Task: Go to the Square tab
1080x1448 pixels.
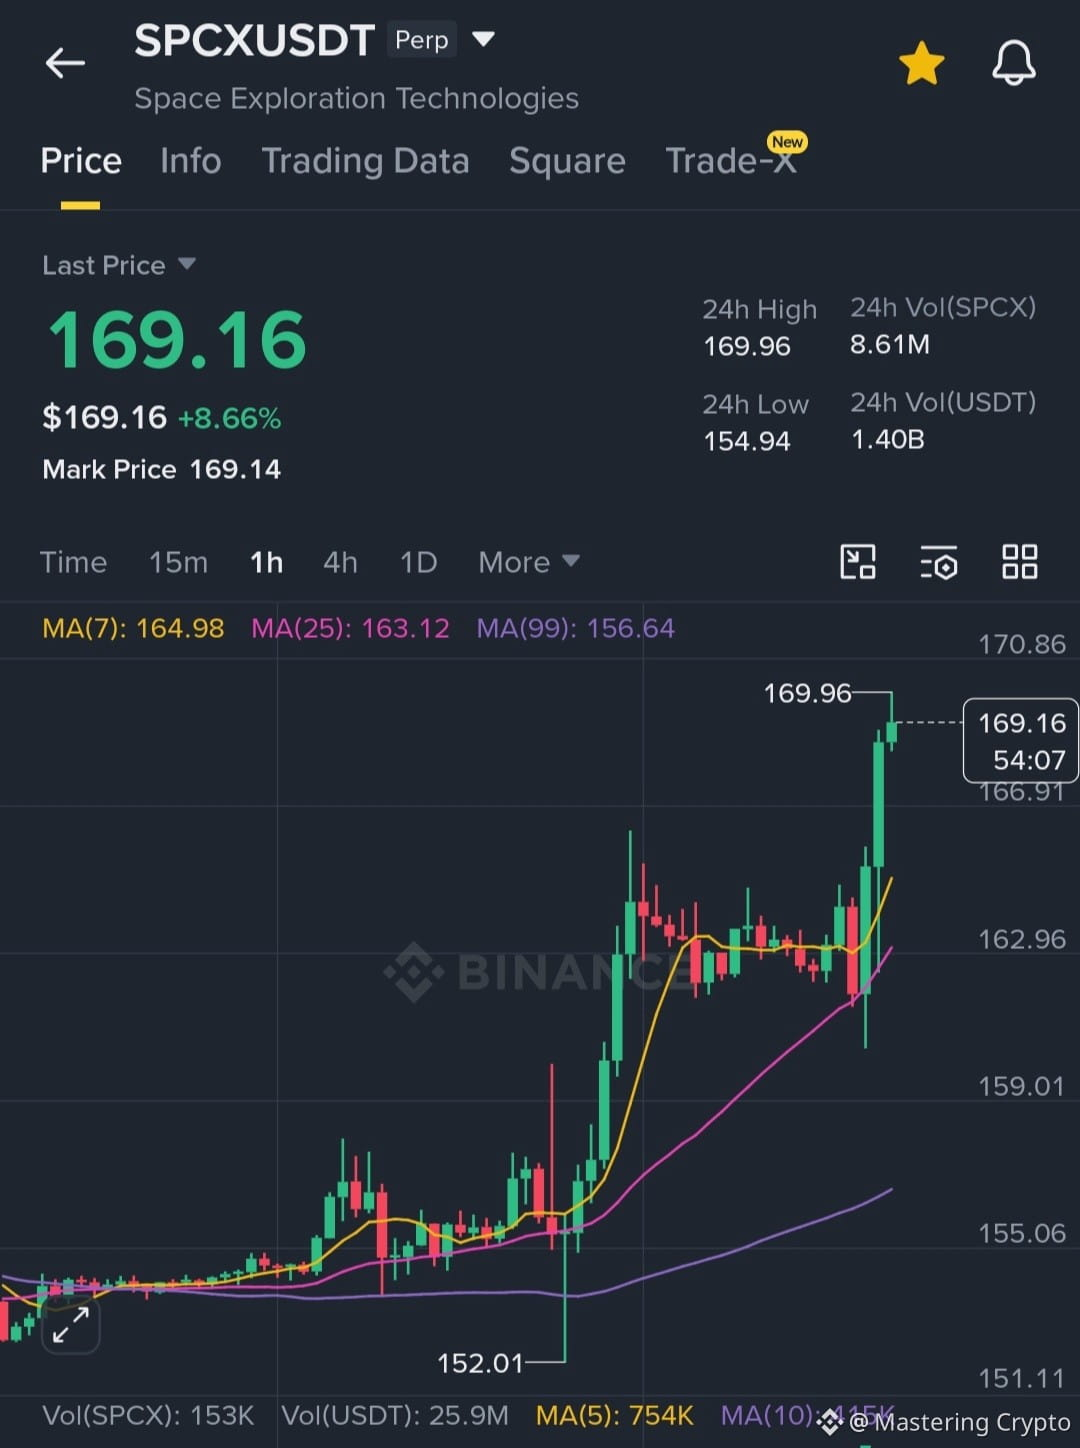Action: click(x=567, y=161)
